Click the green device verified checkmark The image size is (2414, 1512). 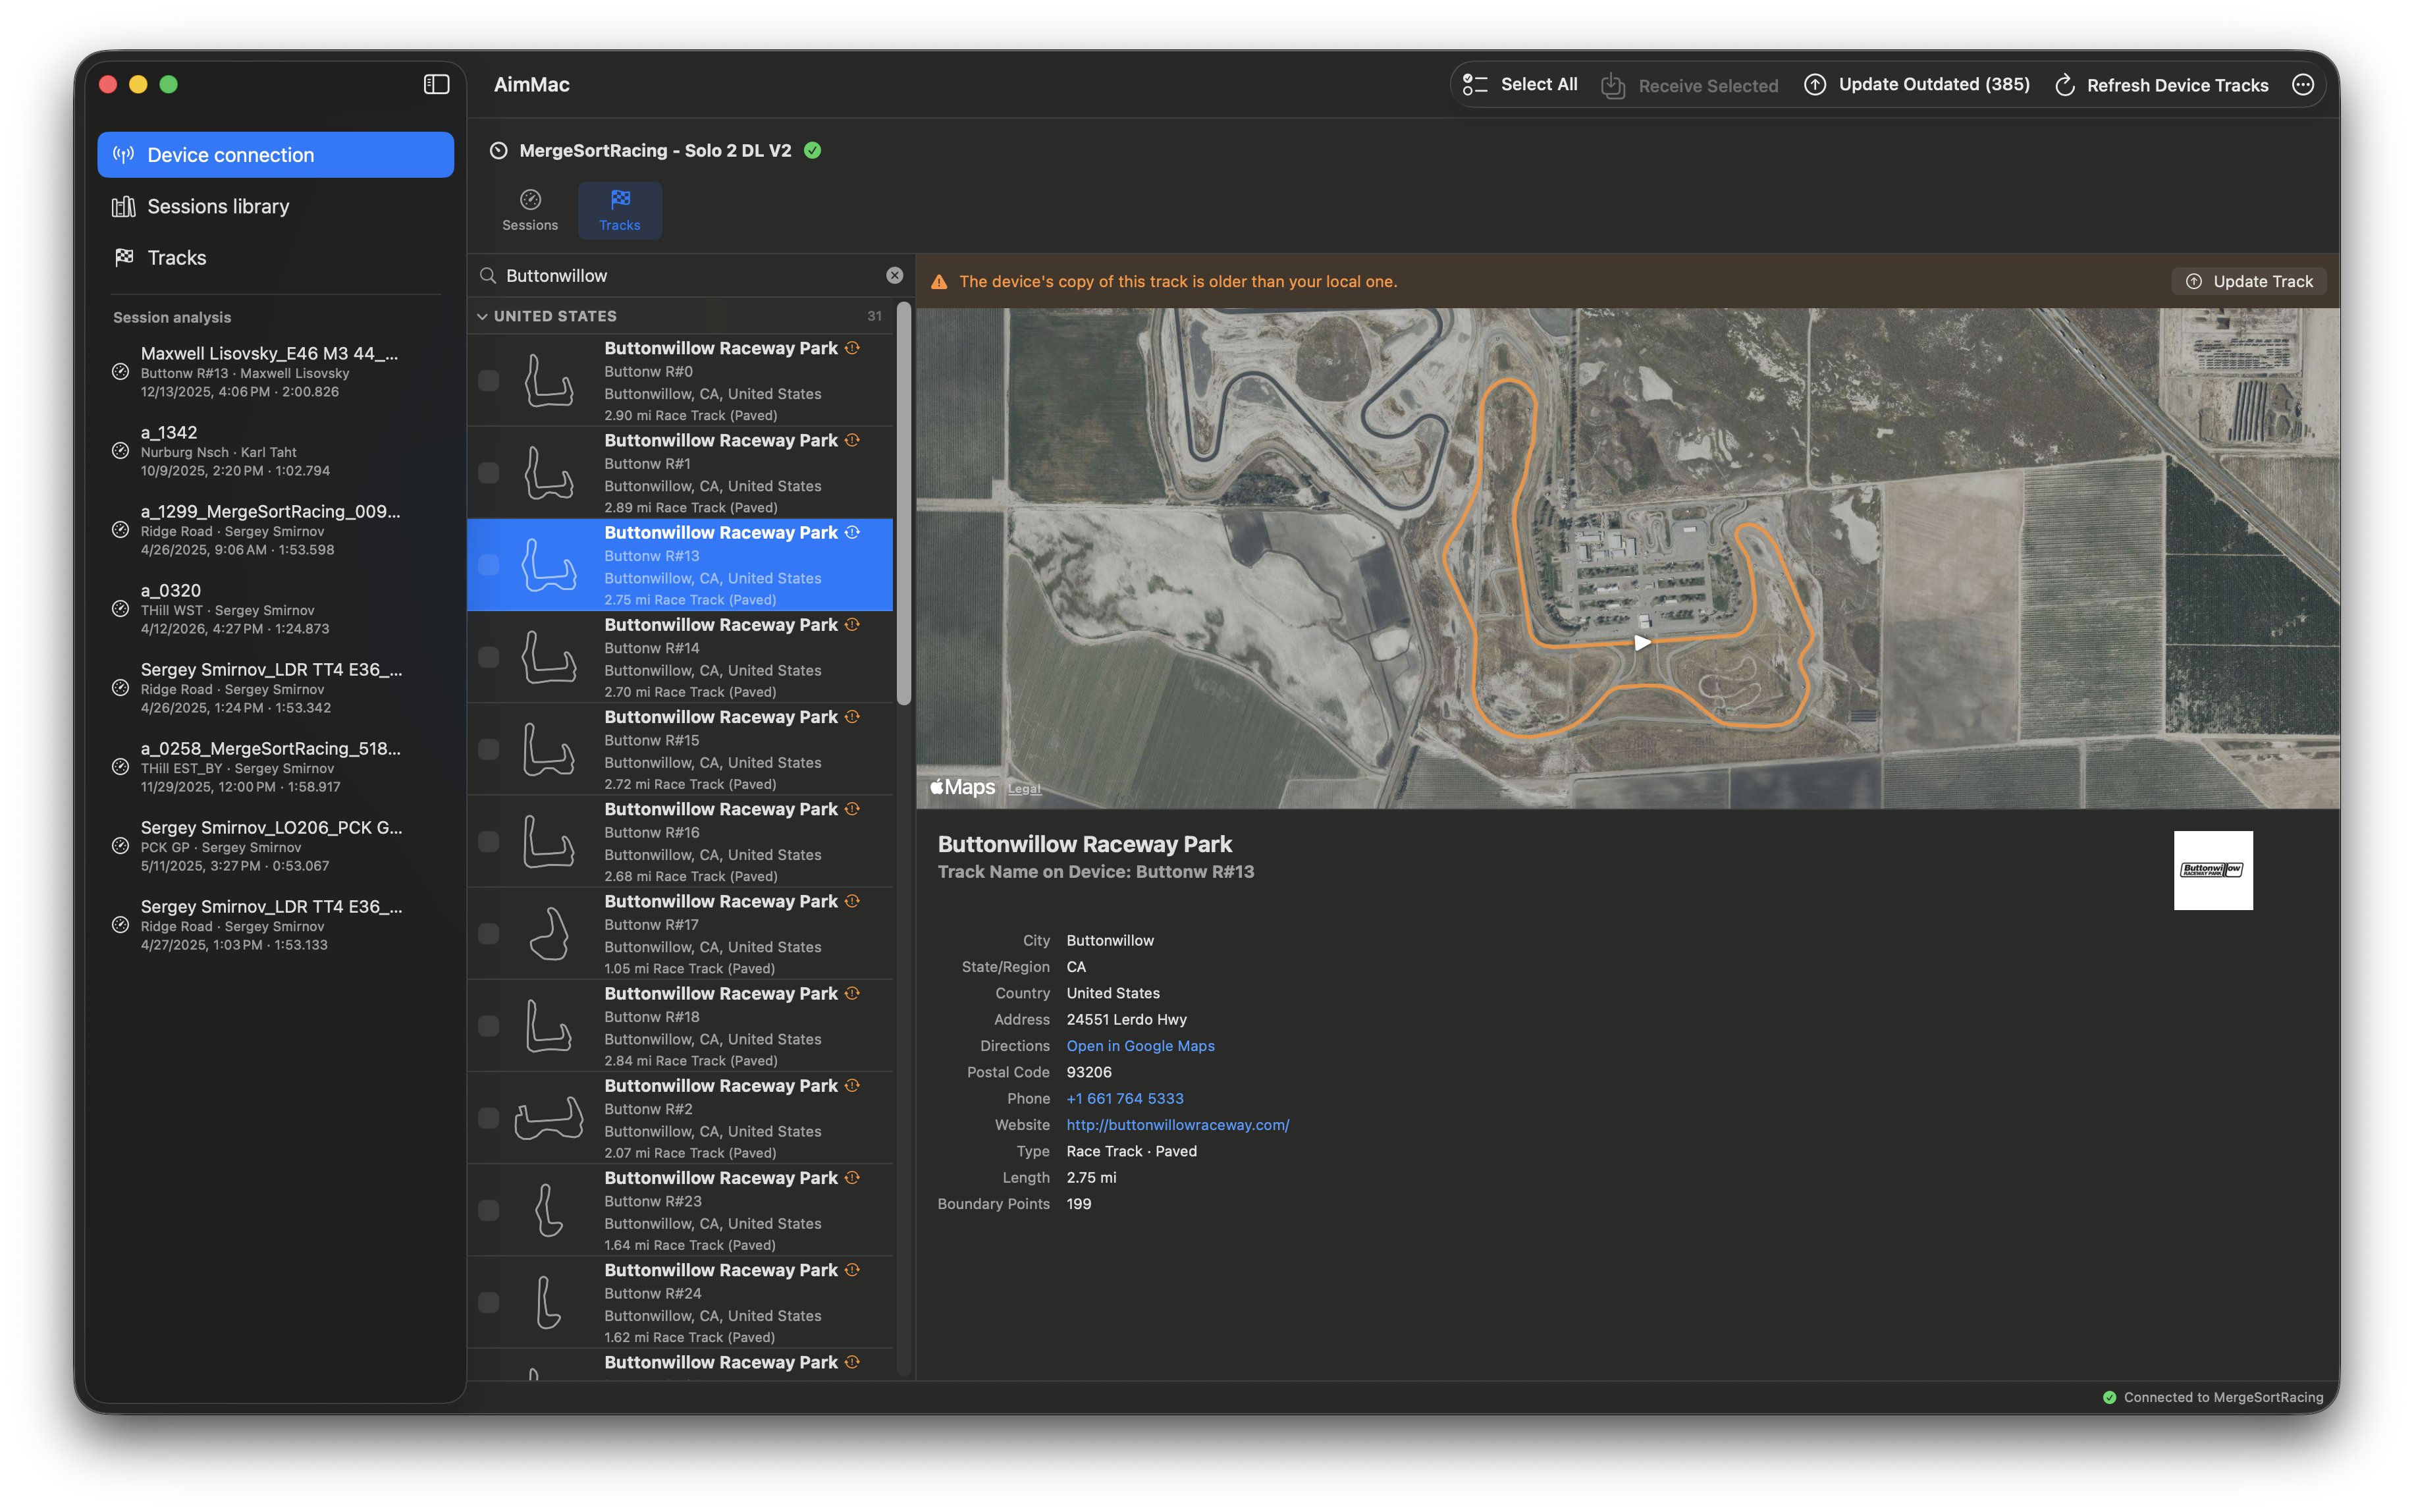[x=813, y=150]
